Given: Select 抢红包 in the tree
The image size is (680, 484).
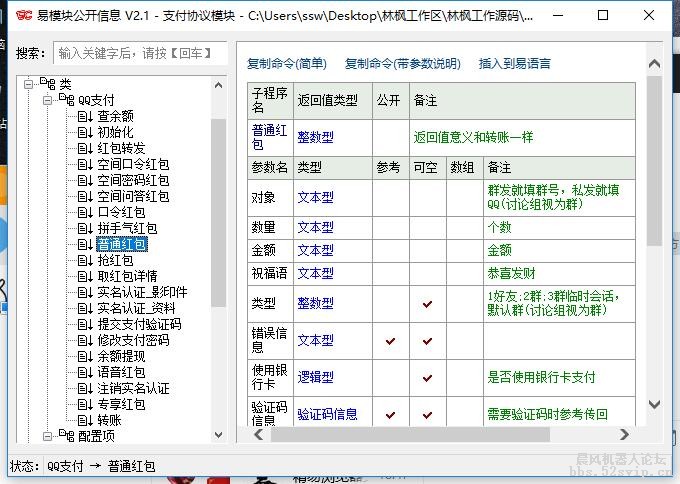Looking at the screenshot, I should point(115,260).
